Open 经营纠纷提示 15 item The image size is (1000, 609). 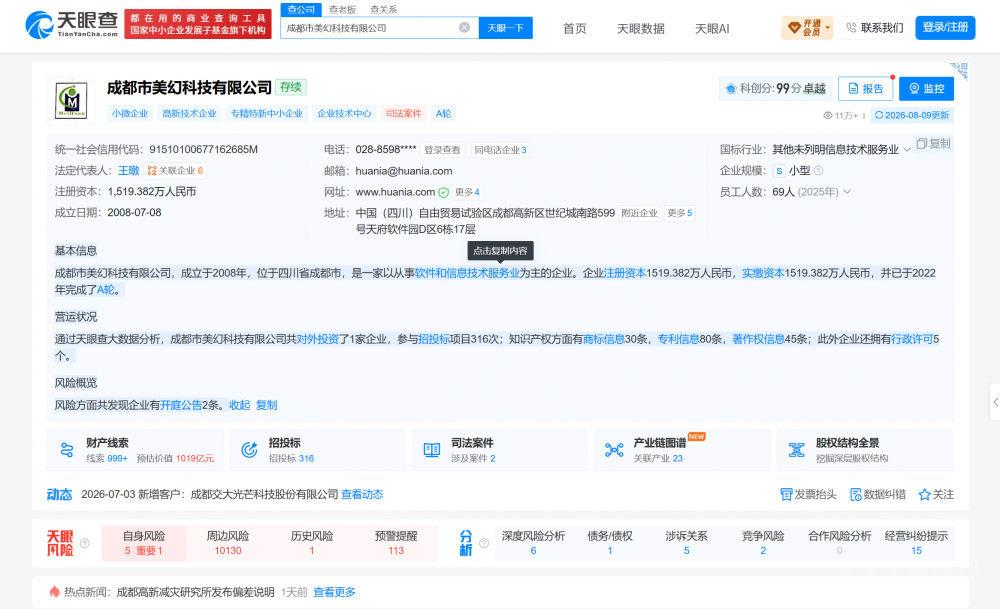(916, 543)
